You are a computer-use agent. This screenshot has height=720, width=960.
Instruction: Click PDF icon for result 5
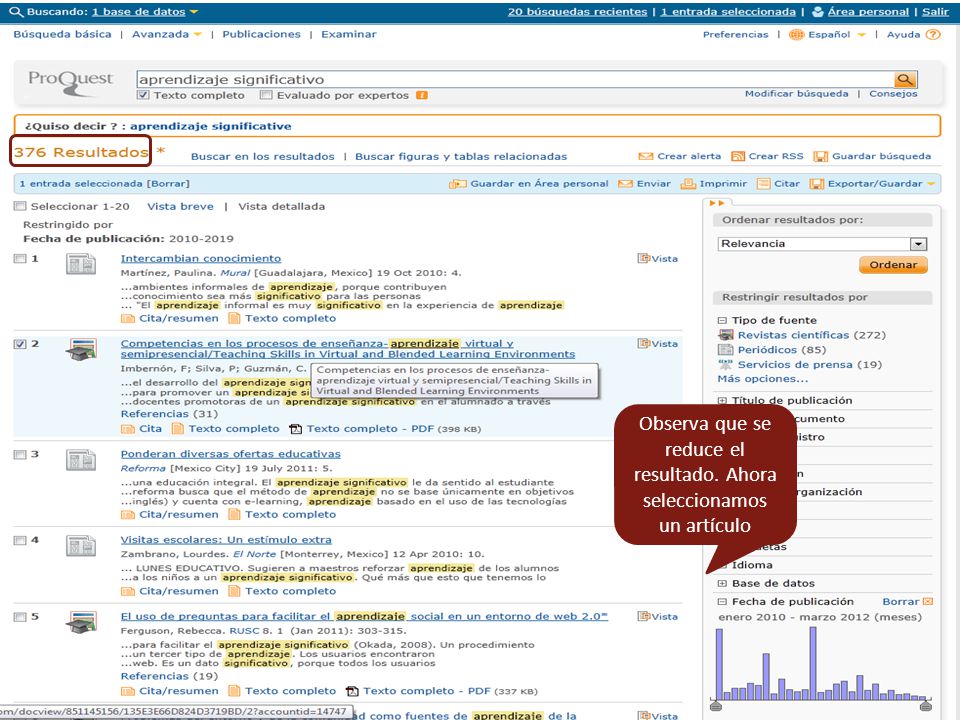pos(352,691)
